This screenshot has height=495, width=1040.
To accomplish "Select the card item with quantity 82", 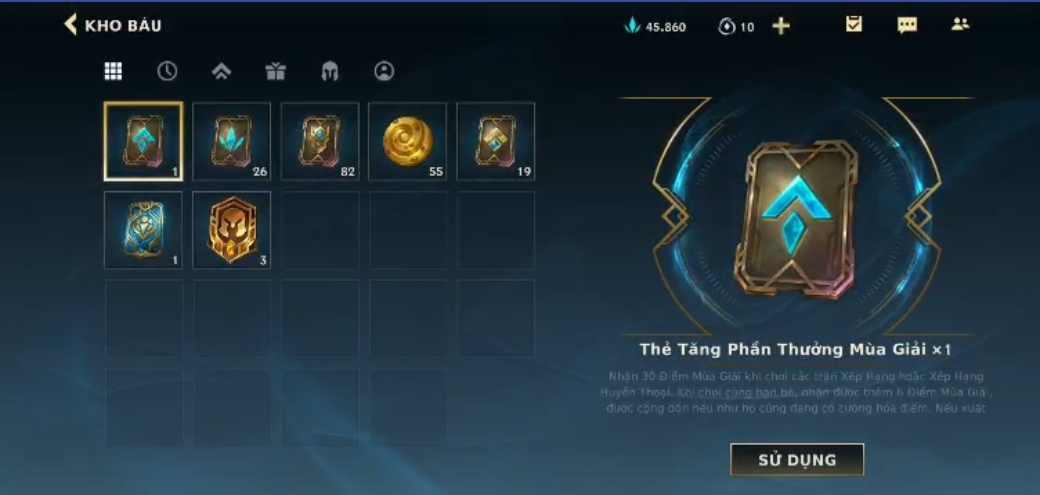I will click(x=320, y=141).
